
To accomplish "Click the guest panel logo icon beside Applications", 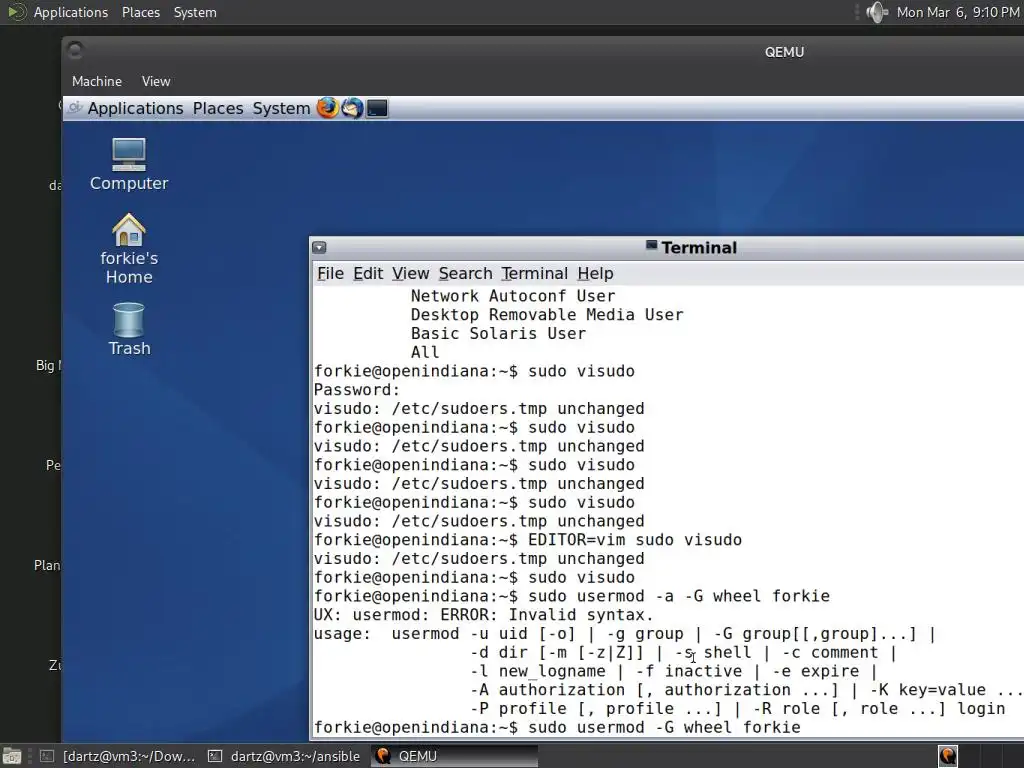I will click(75, 108).
